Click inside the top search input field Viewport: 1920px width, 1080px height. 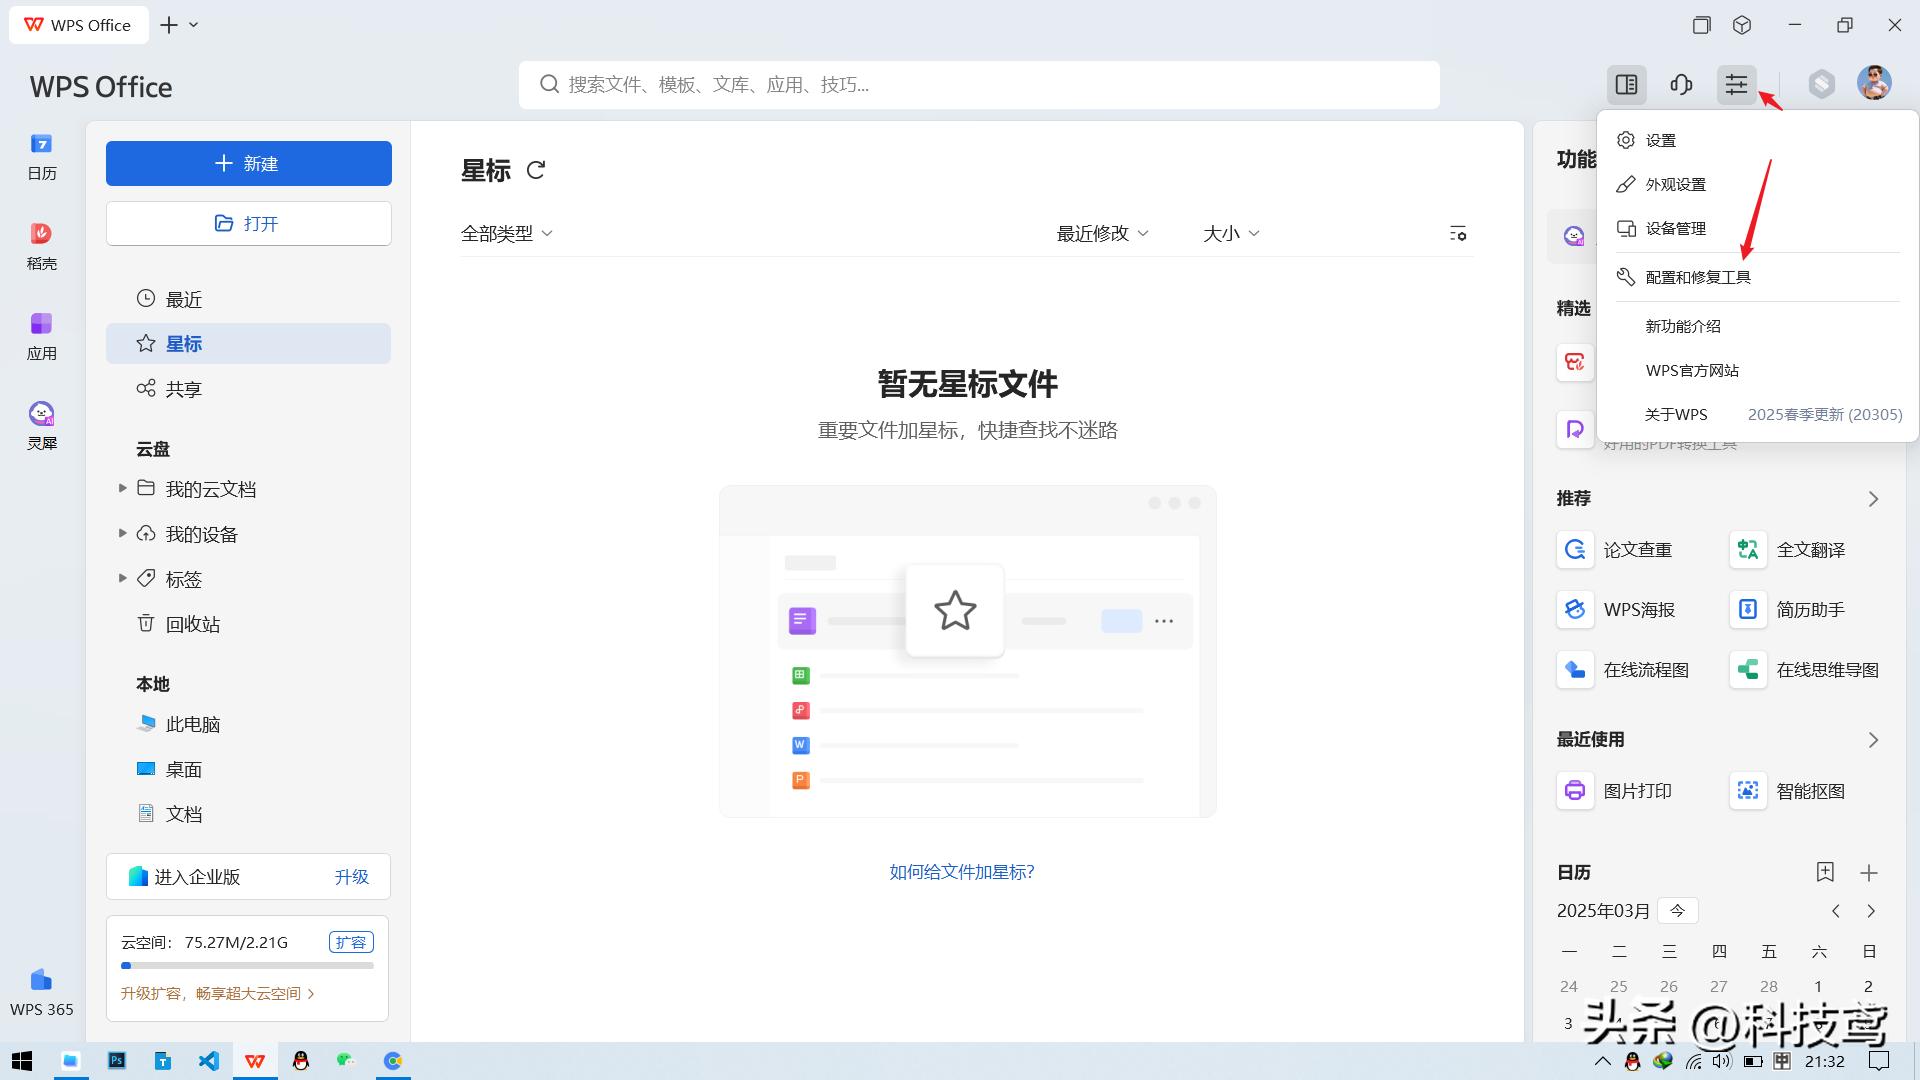tap(978, 85)
